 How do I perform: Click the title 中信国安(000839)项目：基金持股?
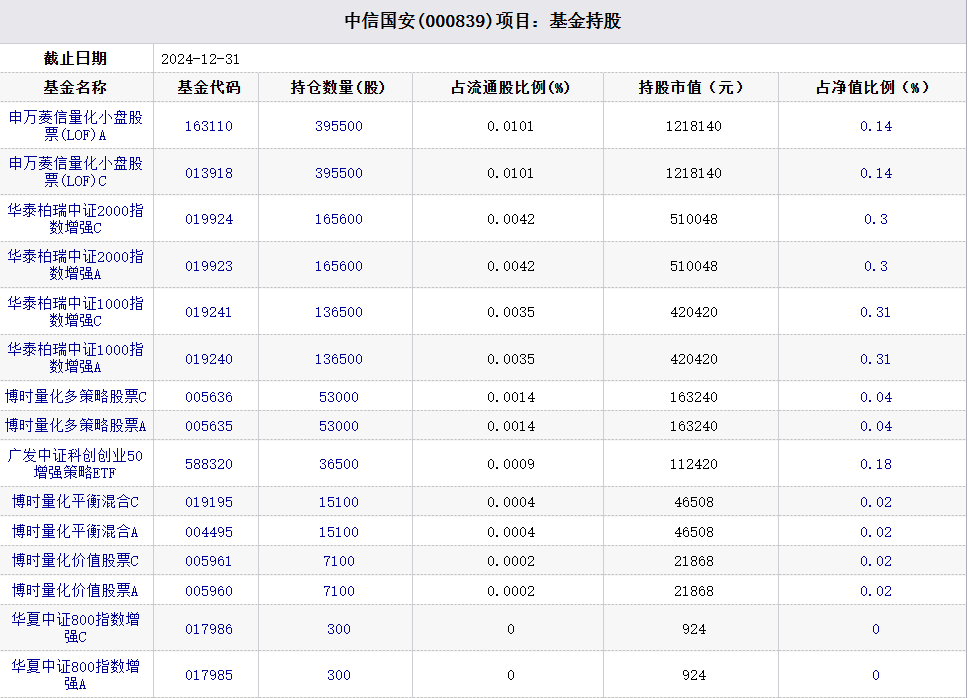click(483, 21)
